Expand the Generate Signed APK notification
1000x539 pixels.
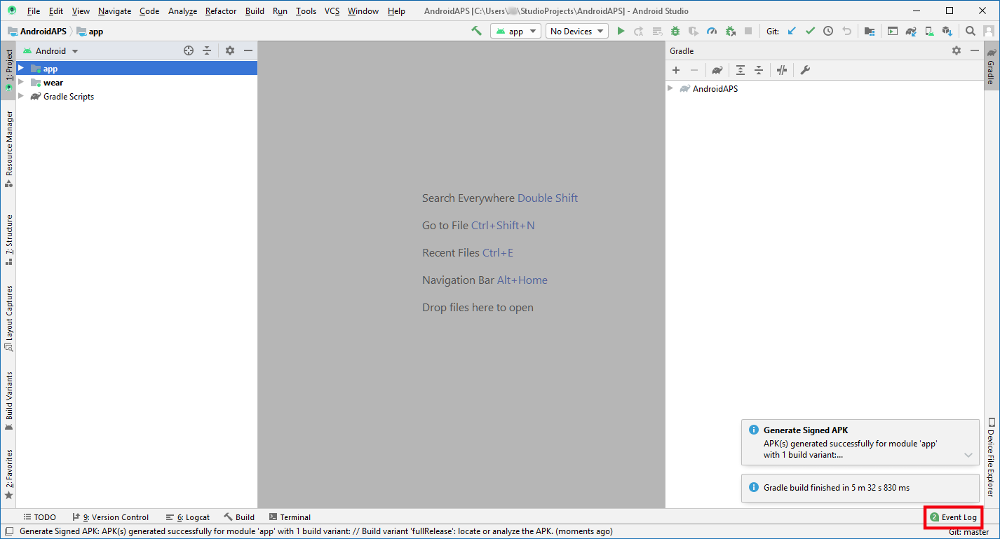pos(968,455)
